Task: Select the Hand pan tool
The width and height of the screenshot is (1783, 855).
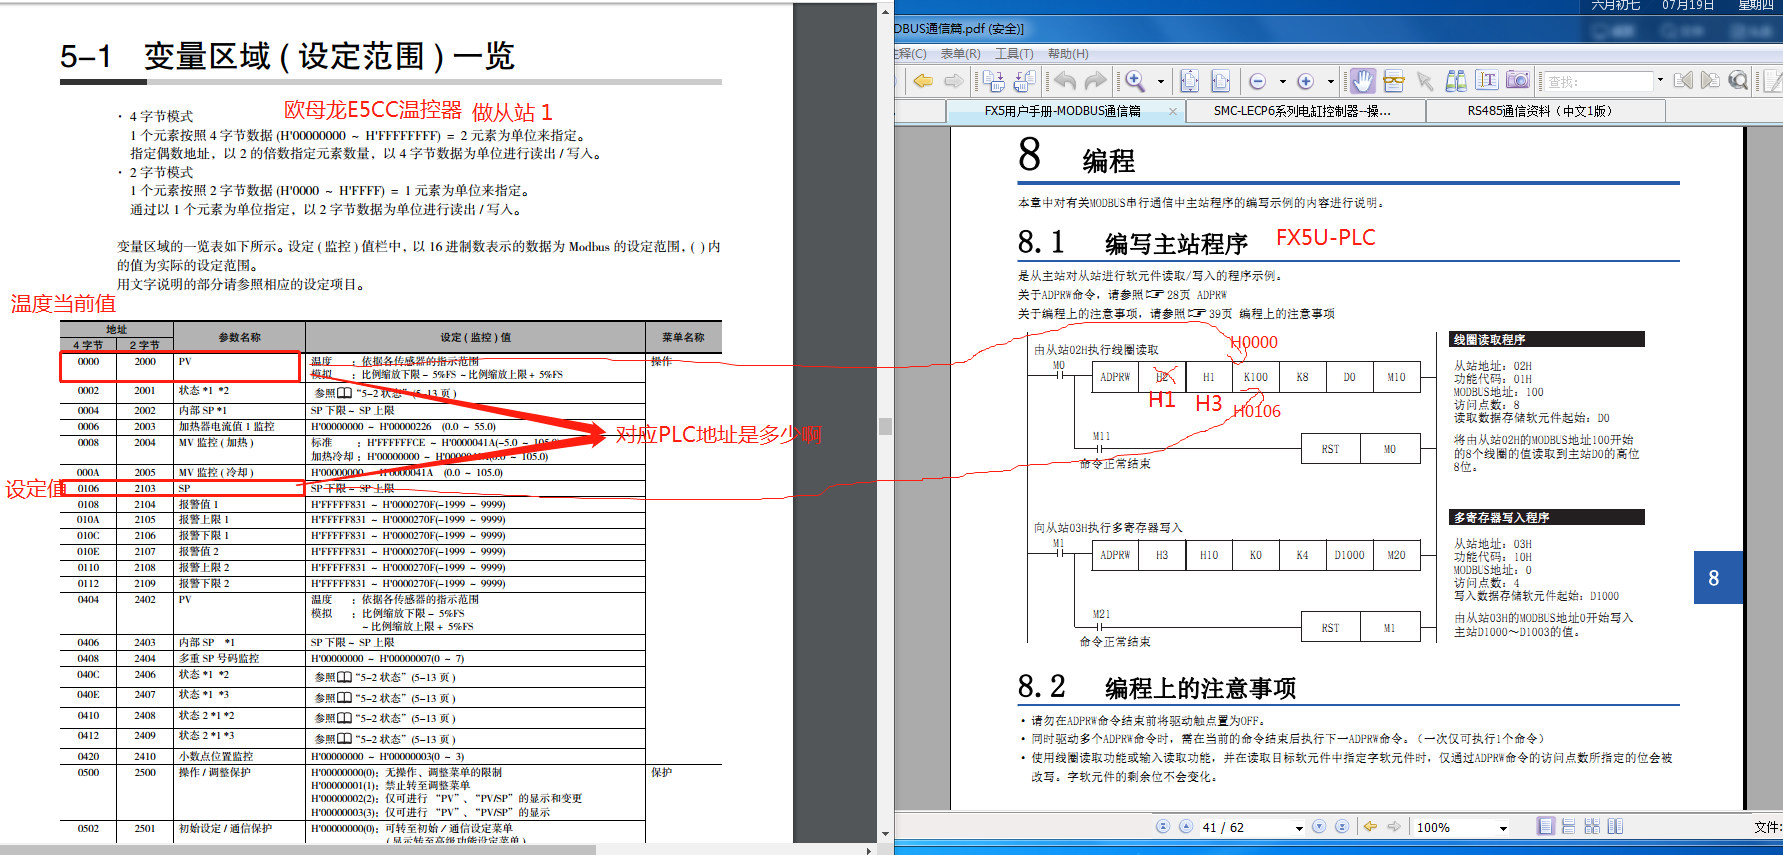Action: click(x=1362, y=81)
